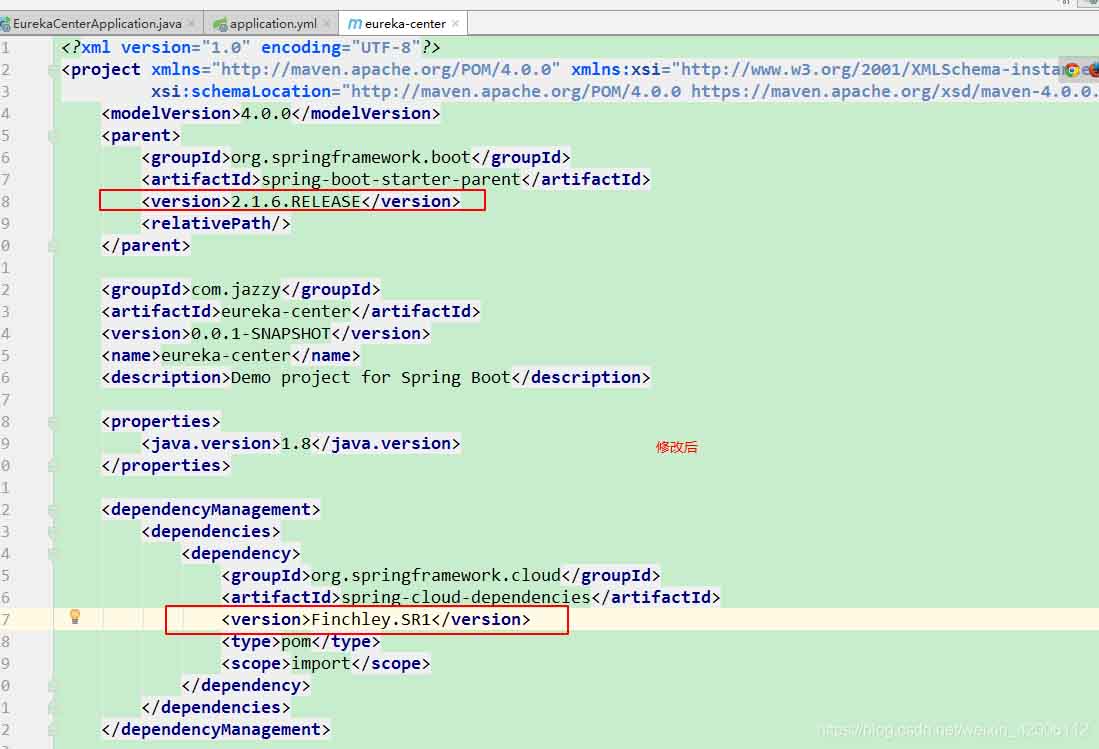Click groupId org.springframework.boot
This screenshot has height=749, width=1099.
click(x=356, y=158)
